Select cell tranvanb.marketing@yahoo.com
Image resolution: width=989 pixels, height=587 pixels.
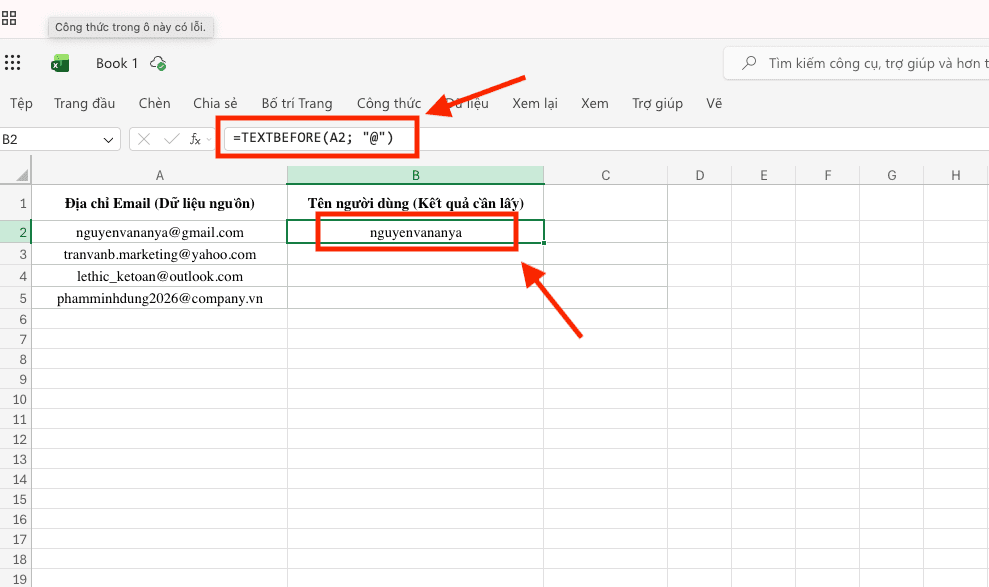[x=160, y=254]
